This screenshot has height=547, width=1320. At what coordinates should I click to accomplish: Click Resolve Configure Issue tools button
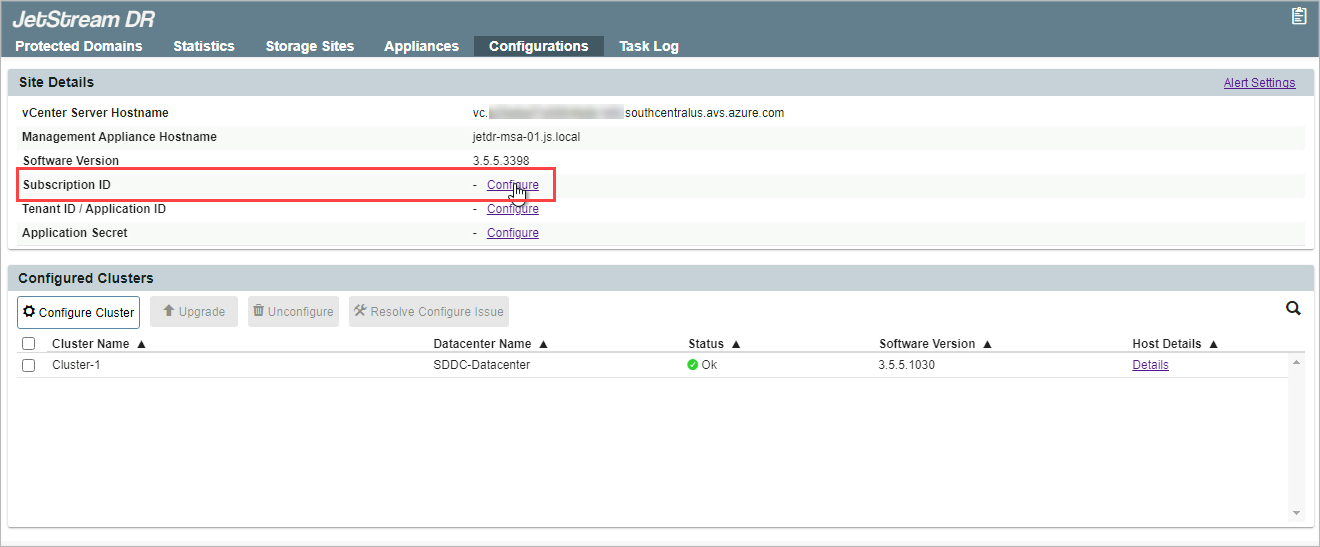pos(429,312)
